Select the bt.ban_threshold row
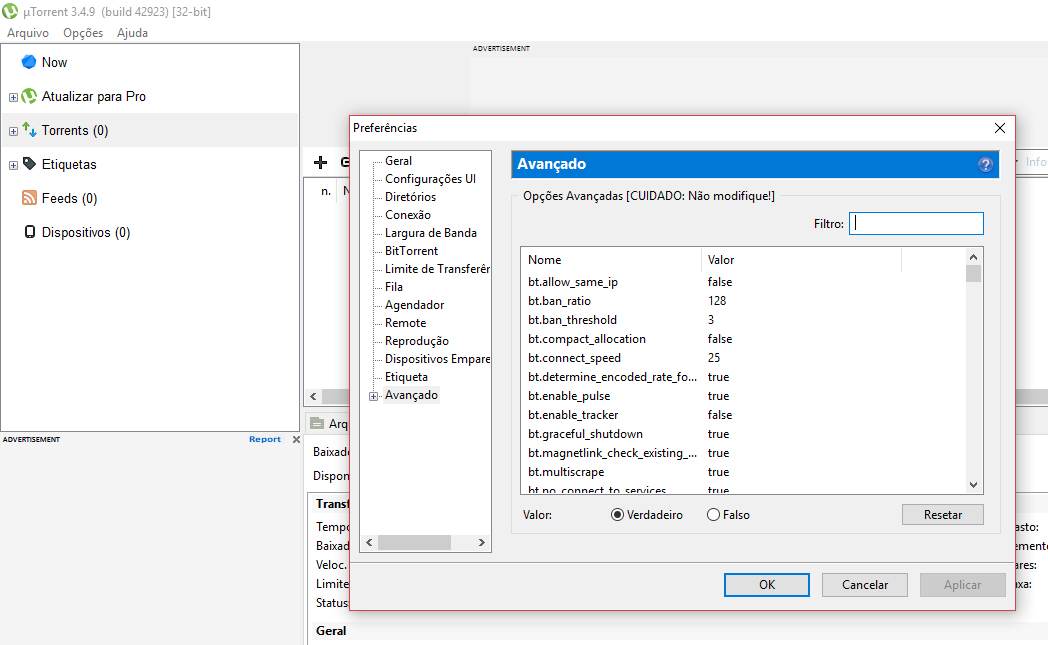Viewport: 1048px width, 645px height. [x=743, y=320]
